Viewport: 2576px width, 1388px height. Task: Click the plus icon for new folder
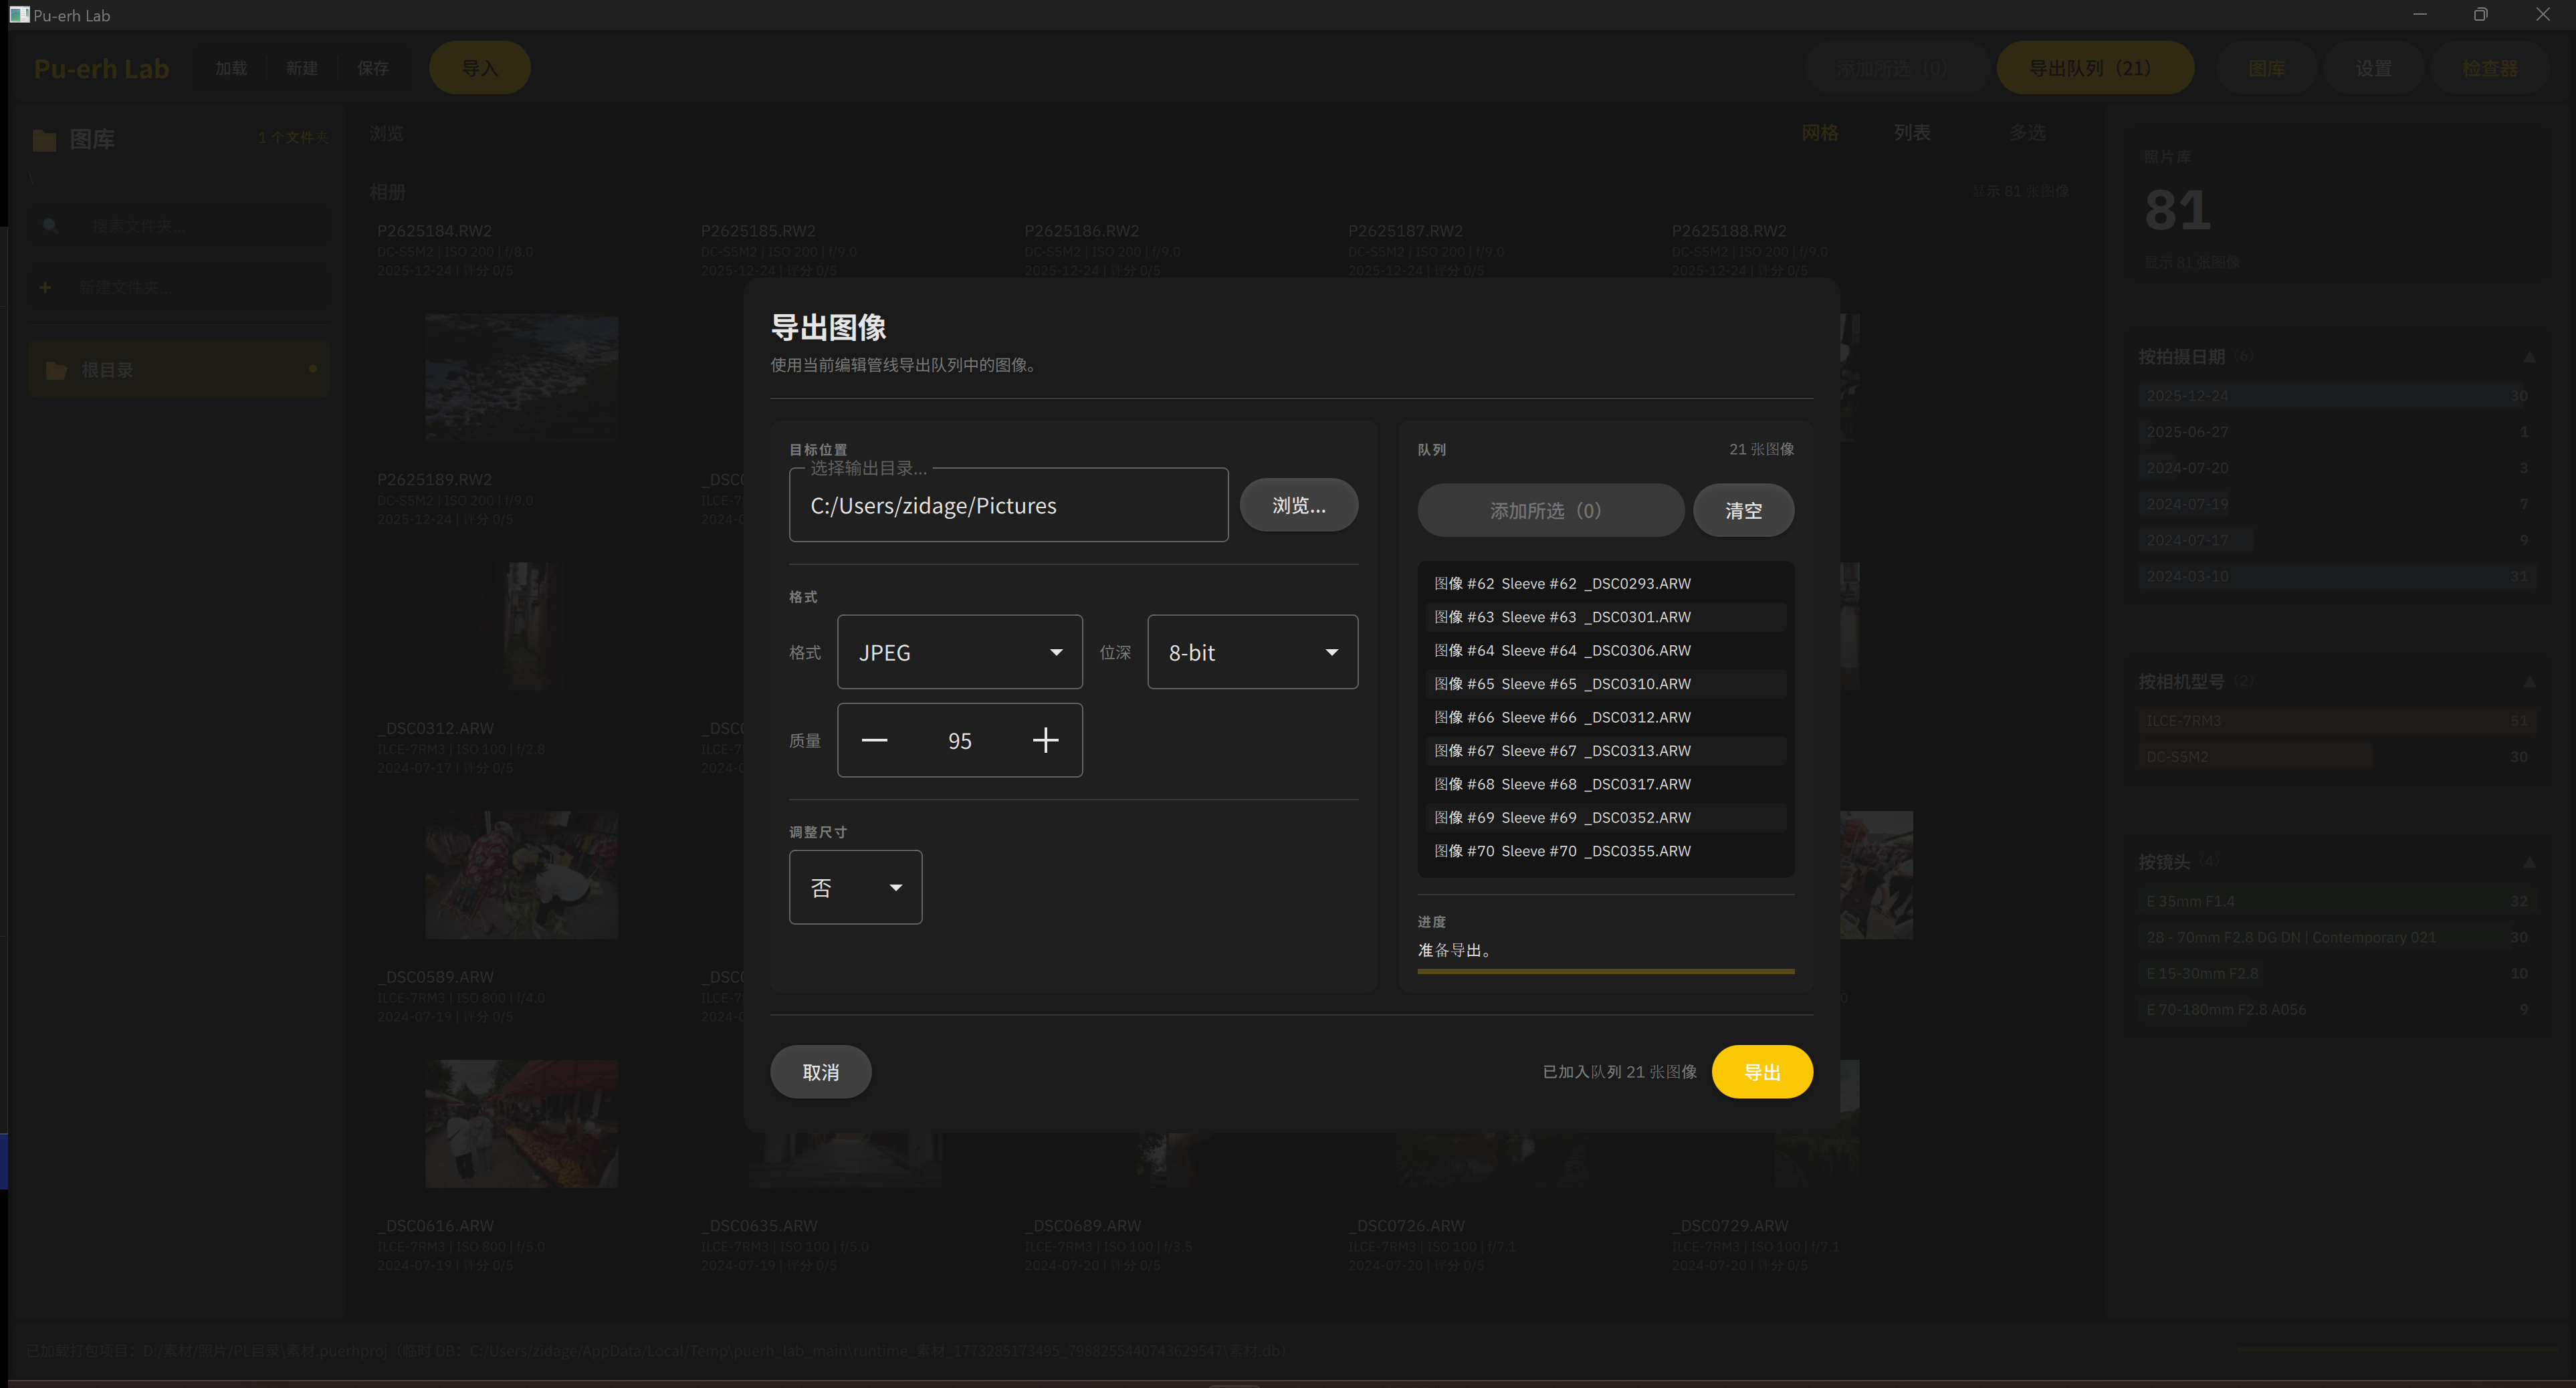tap(45, 288)
